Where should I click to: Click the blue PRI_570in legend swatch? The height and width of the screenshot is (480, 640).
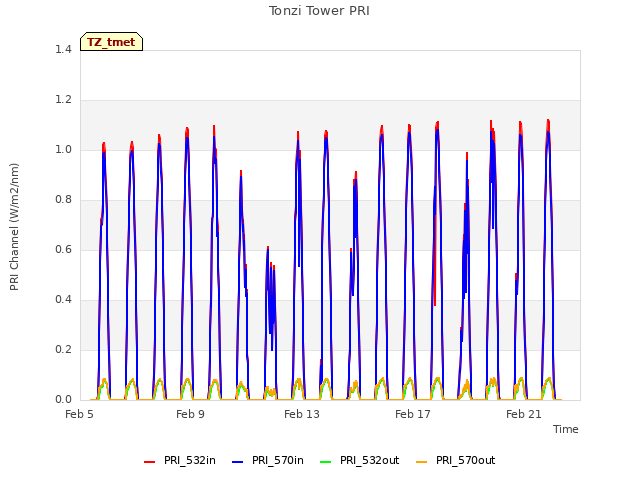(238, 462)
